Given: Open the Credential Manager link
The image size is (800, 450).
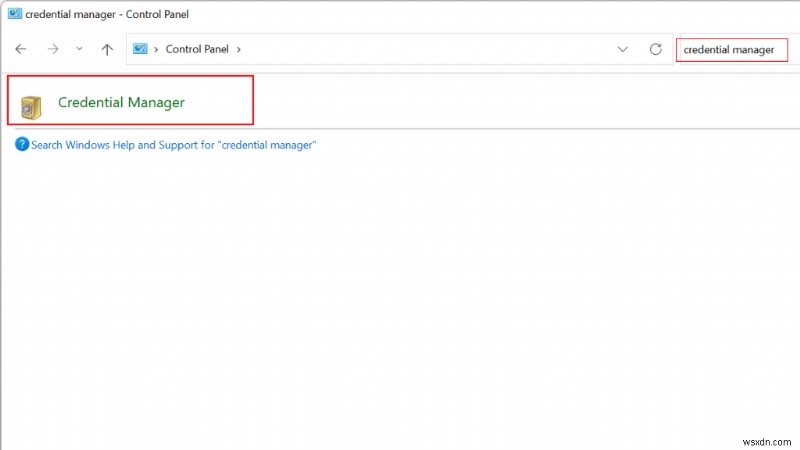Looking at the screenshot, I should (121, 102).
